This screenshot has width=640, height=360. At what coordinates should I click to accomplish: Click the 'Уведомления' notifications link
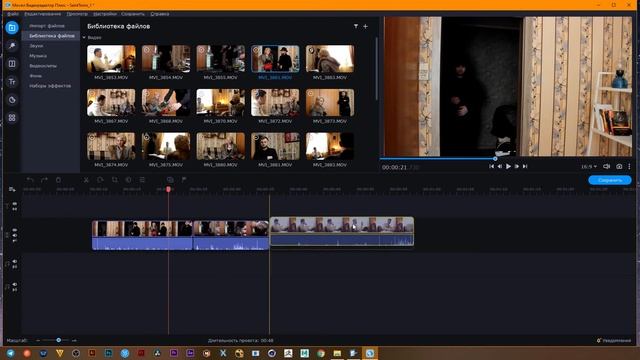(614, 340)
